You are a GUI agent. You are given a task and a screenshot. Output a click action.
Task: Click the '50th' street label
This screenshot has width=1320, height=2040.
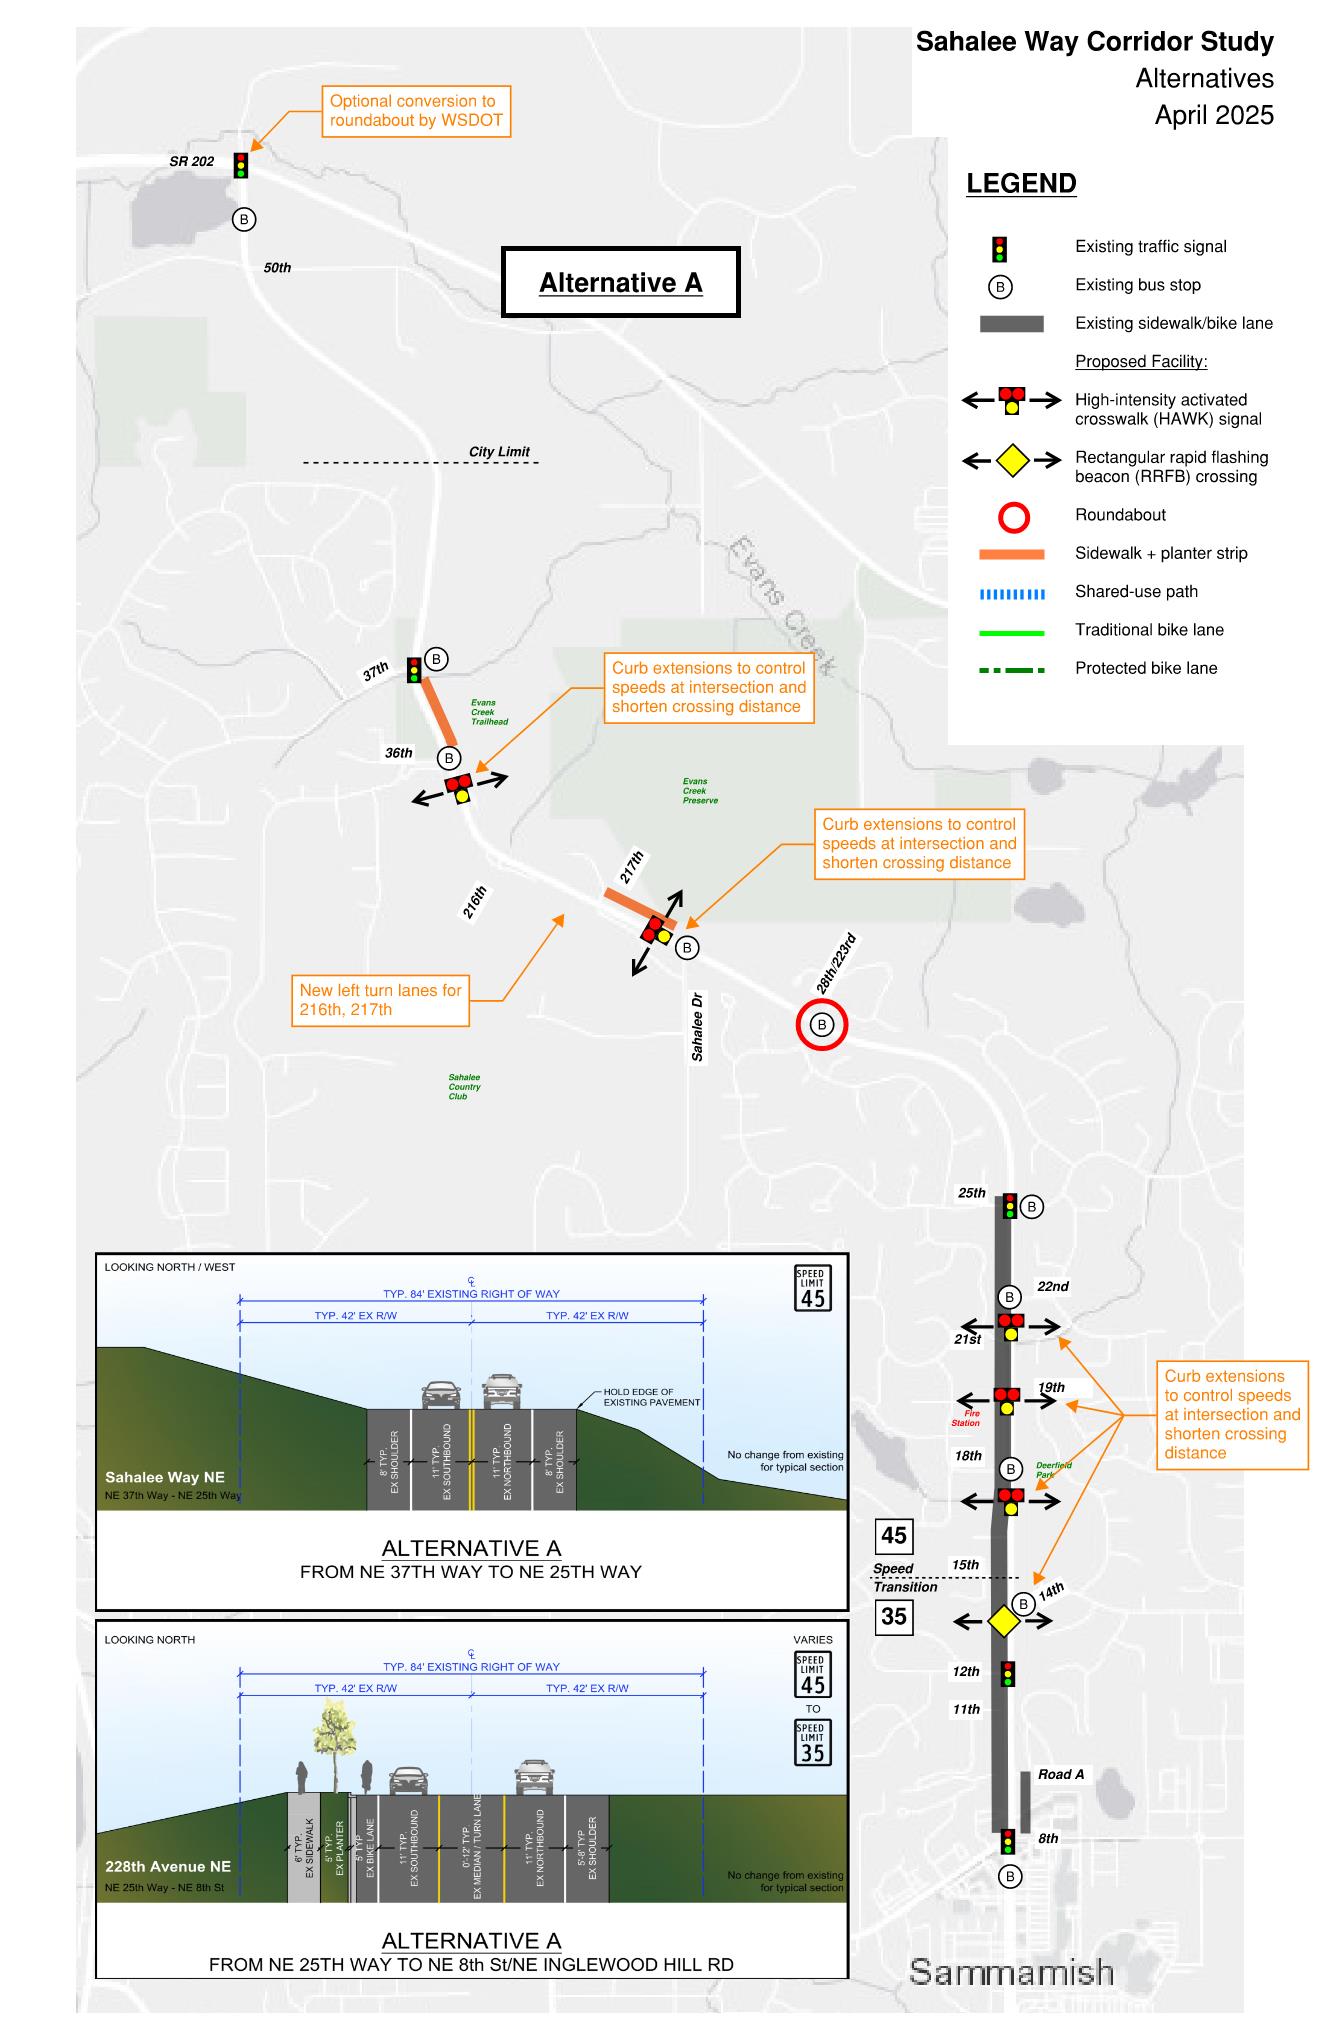(x=277, y=268)
